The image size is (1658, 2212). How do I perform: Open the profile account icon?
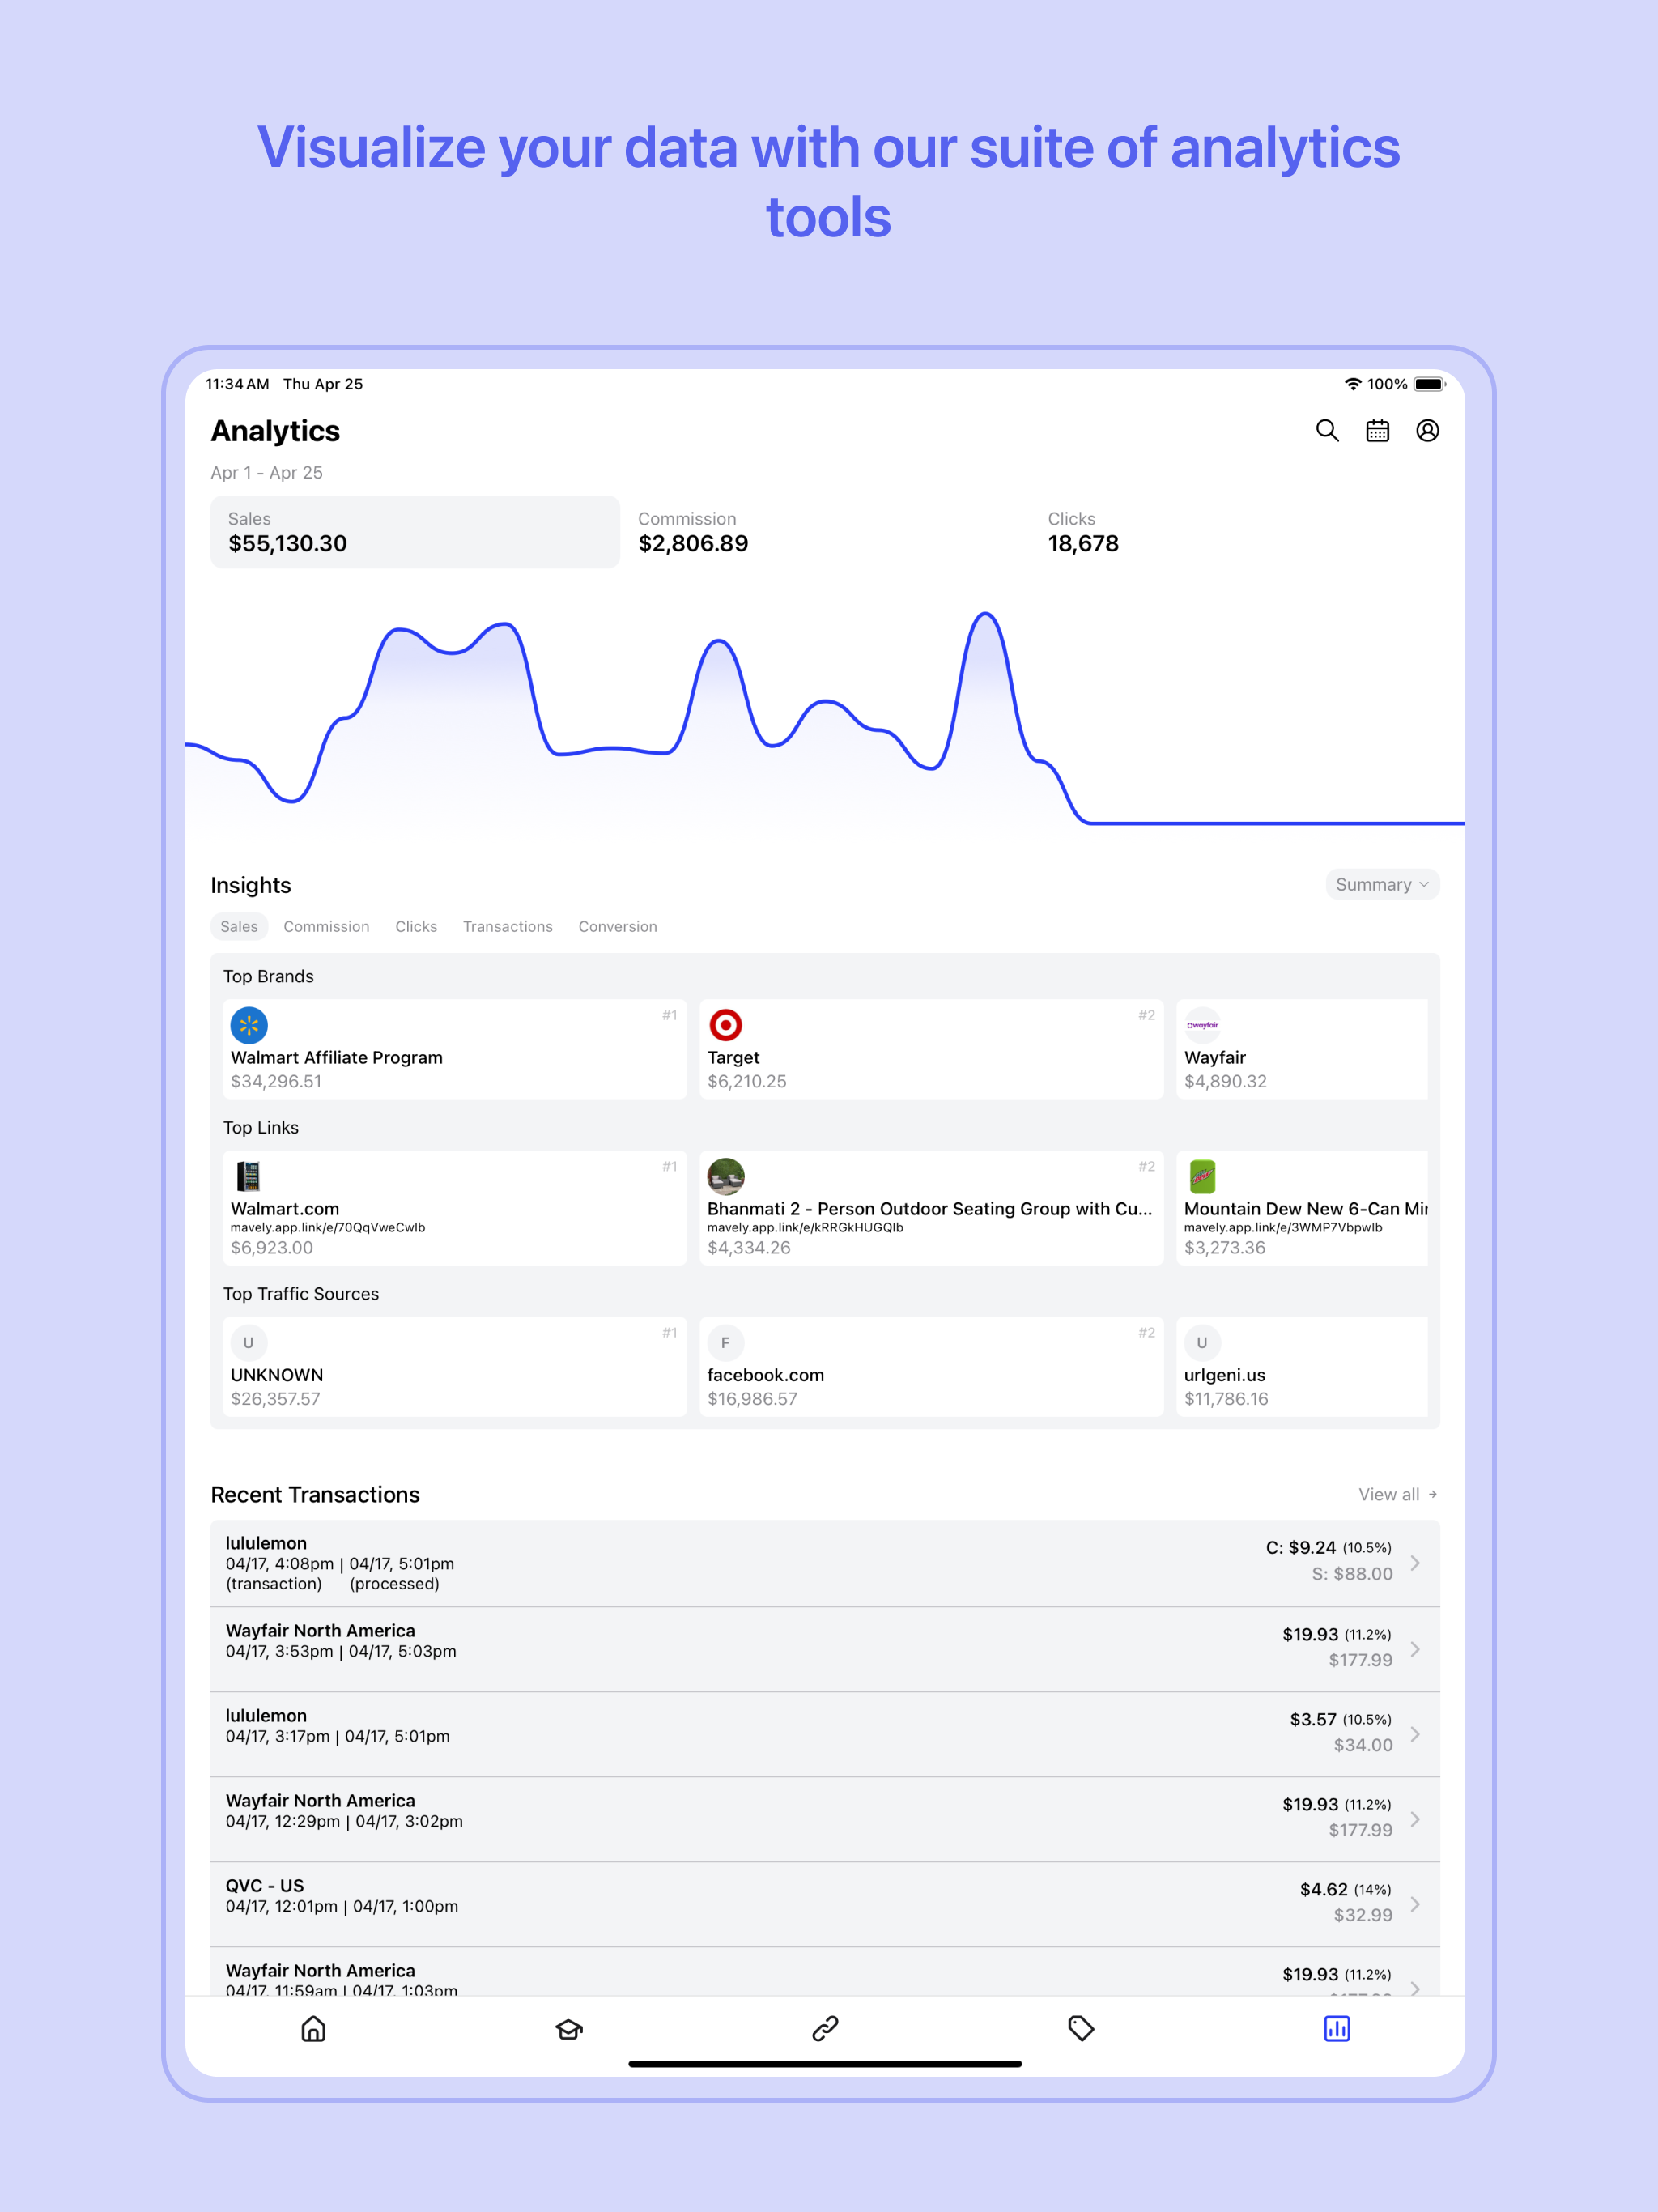click(x=1428, y=431)
